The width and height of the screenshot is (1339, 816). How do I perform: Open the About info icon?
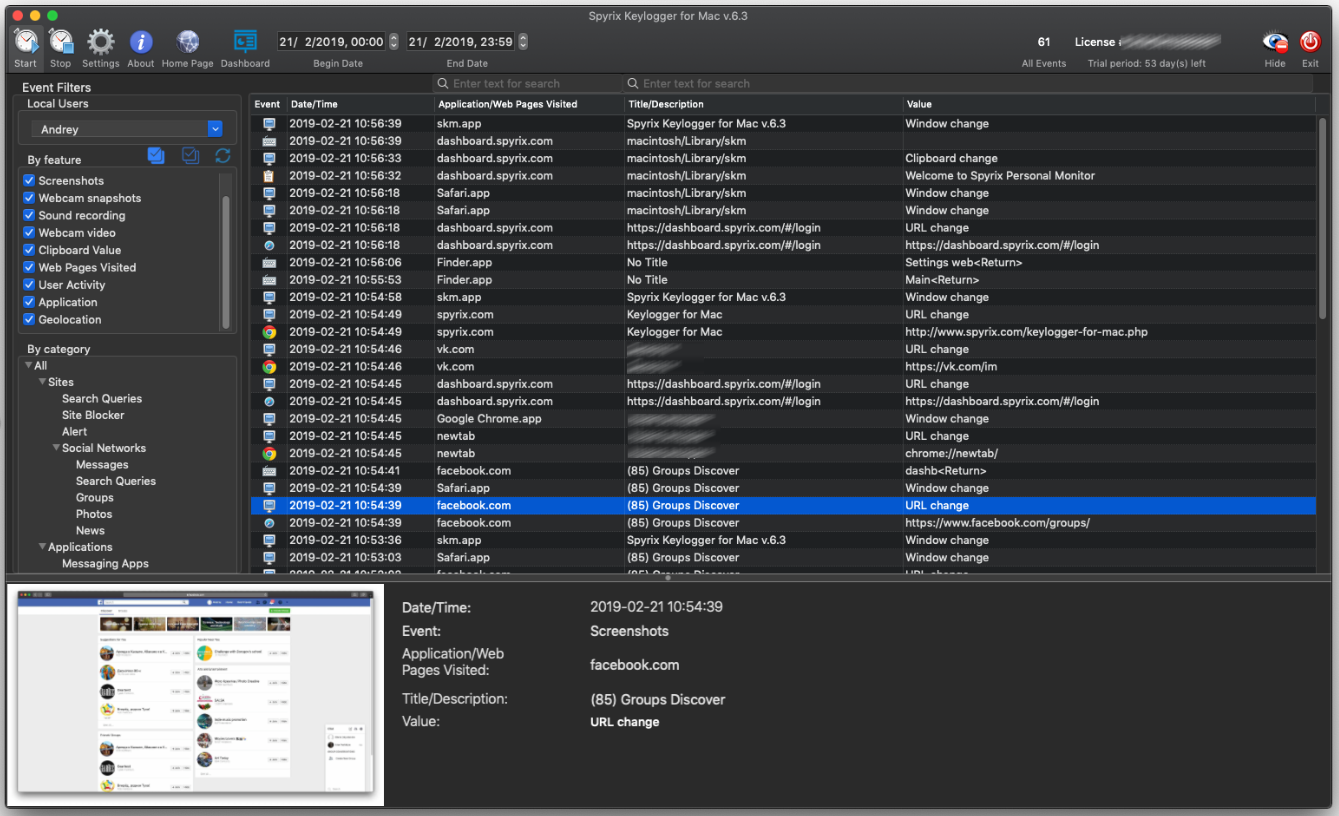click(141, 42)
